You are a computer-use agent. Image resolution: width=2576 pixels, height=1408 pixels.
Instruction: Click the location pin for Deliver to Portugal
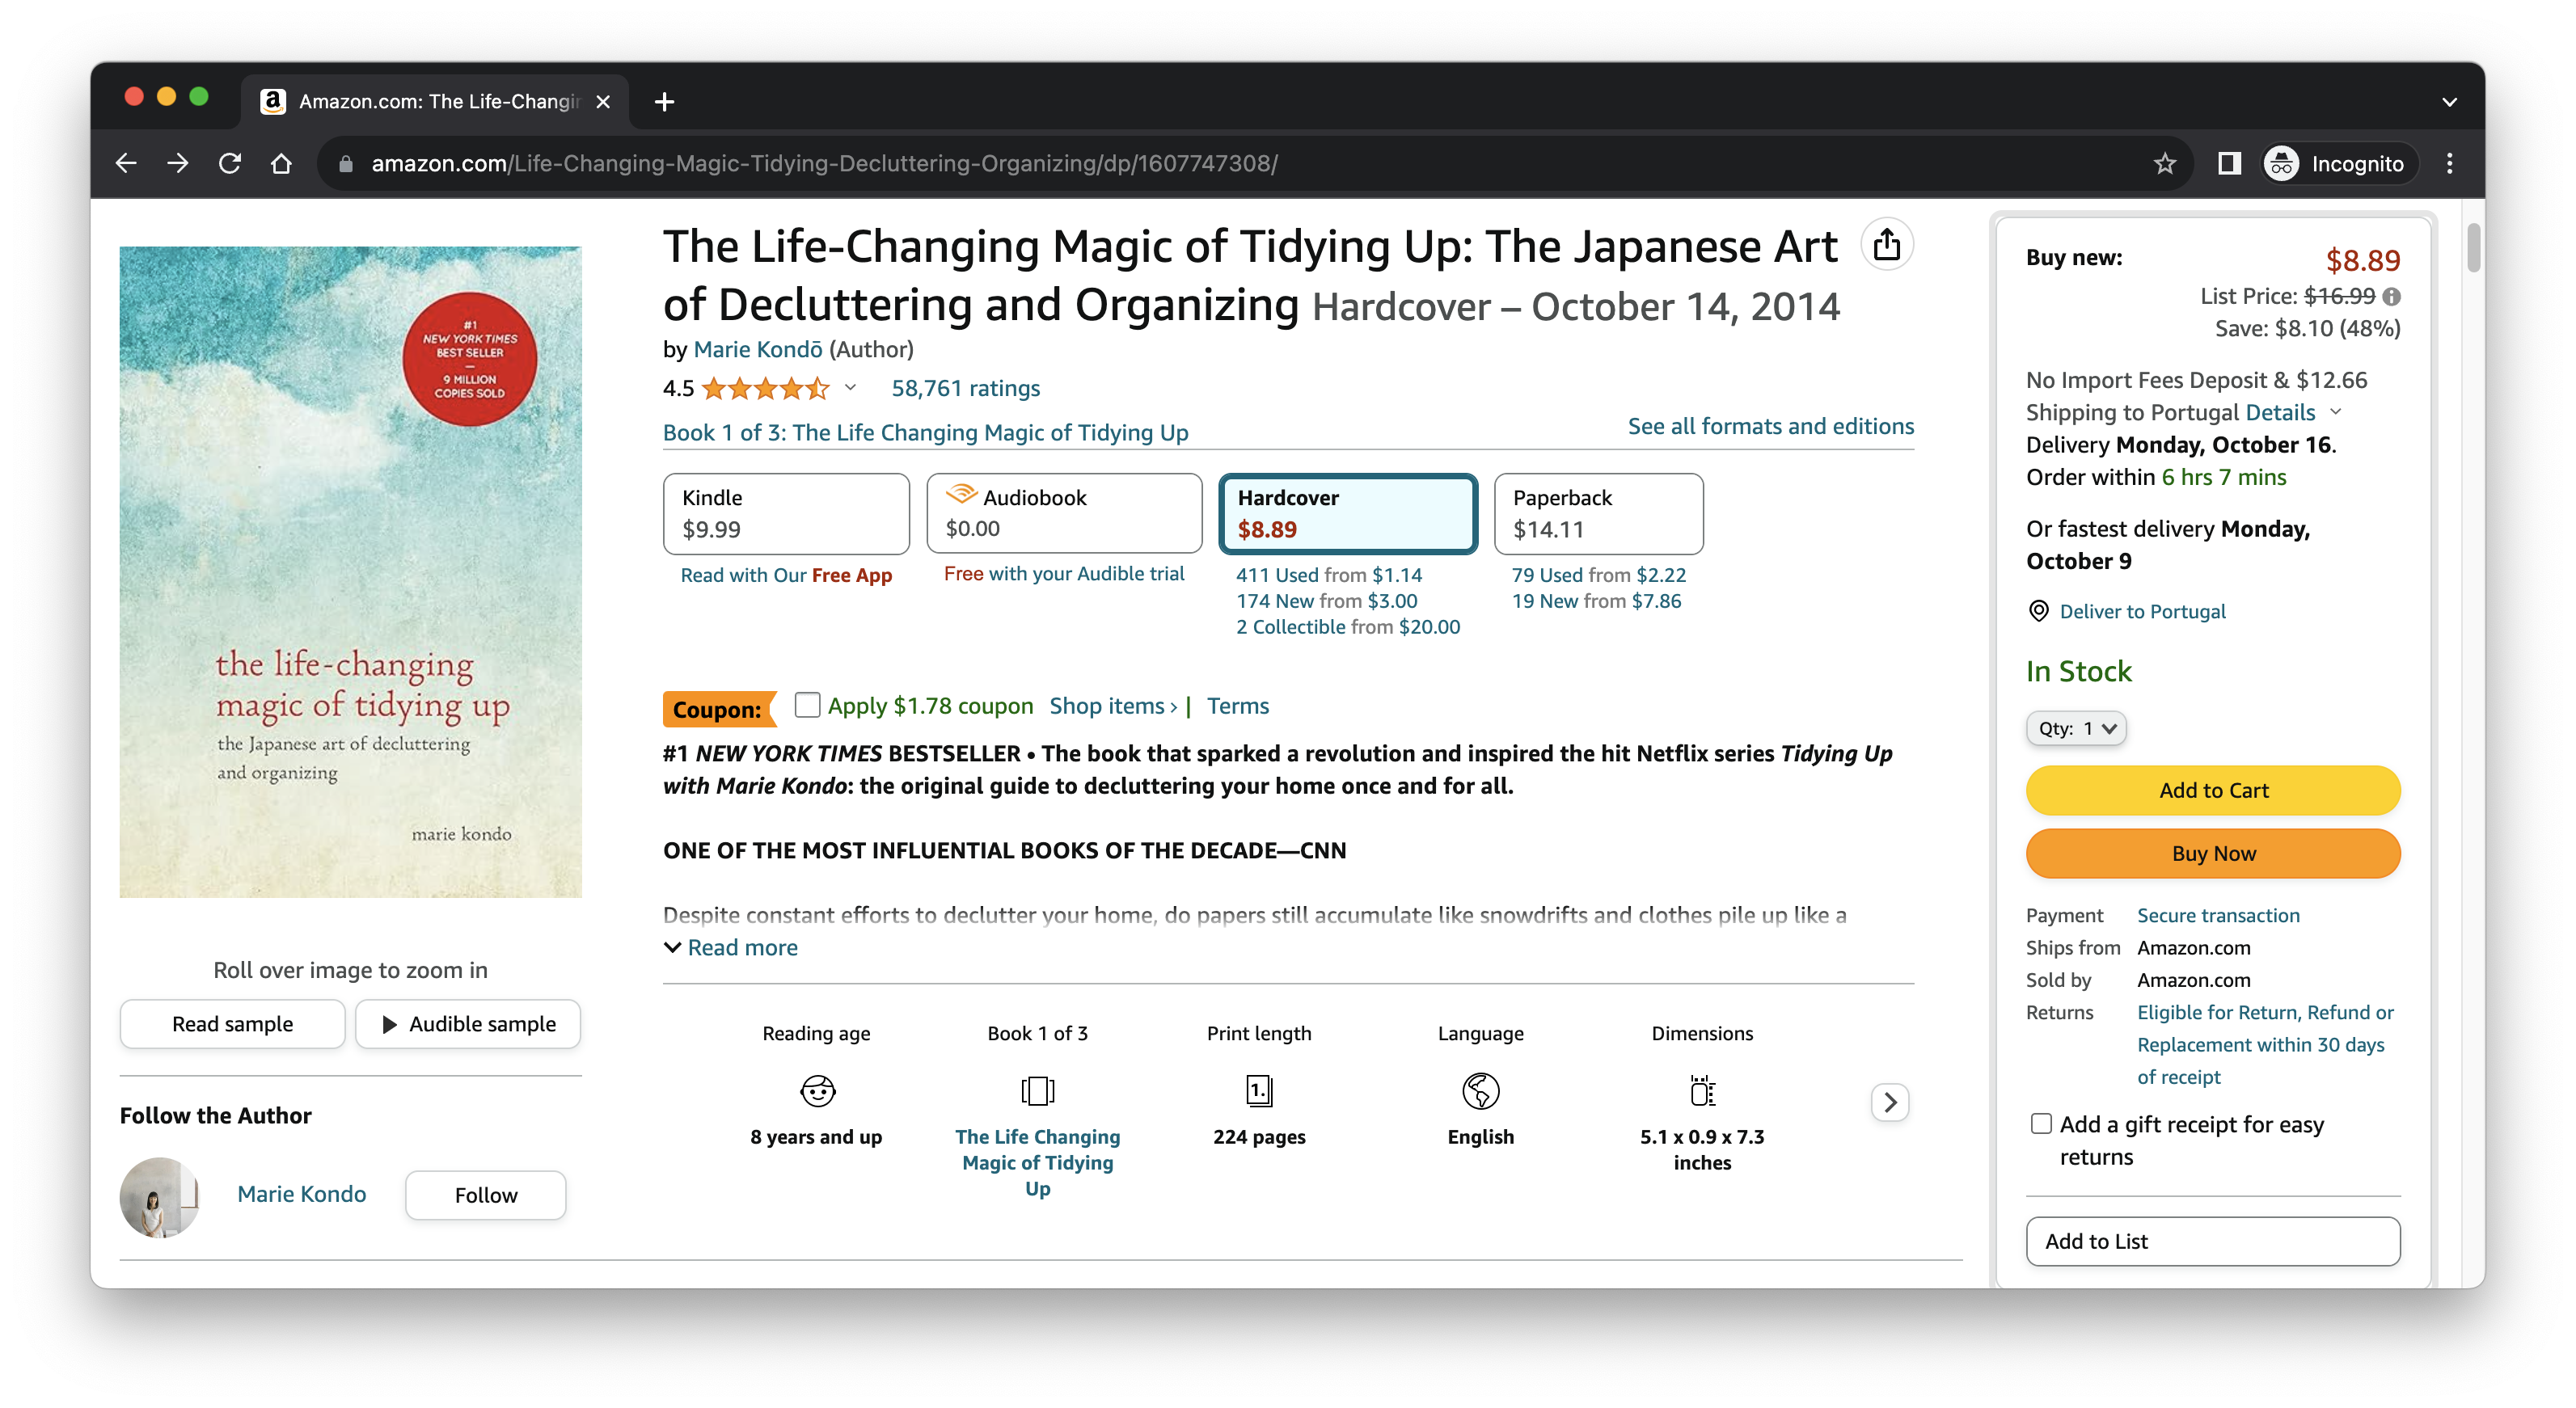point(2039,611)
